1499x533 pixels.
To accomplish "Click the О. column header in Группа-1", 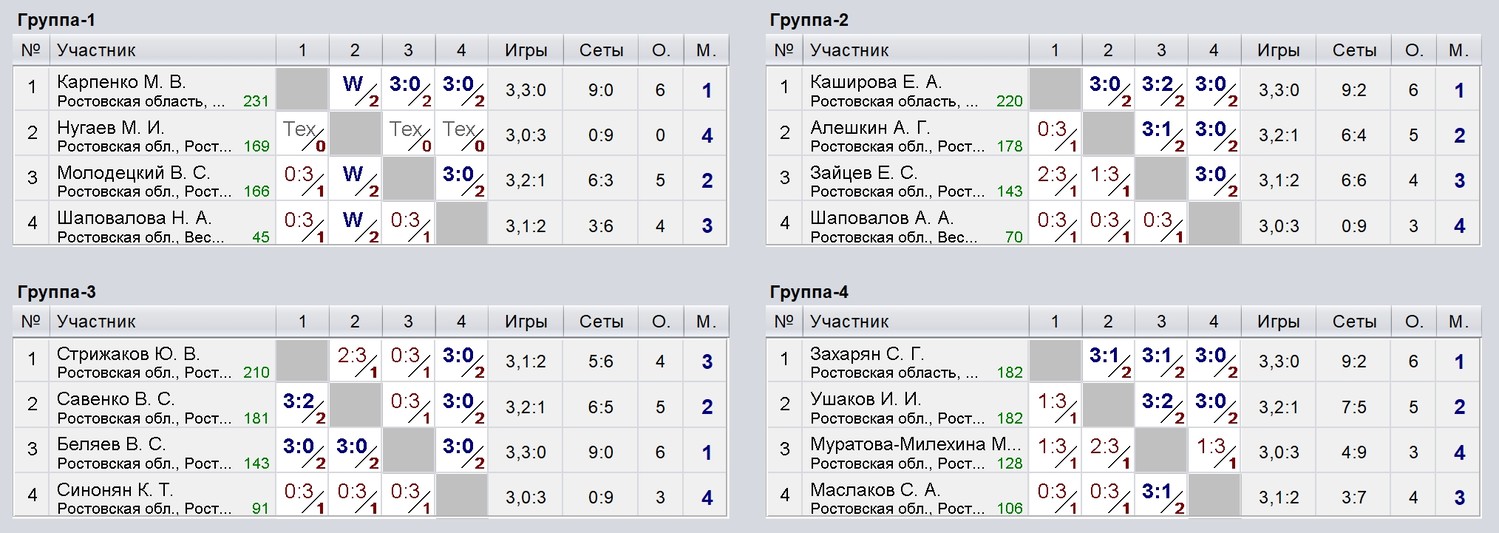I will (x=661, y=50).
